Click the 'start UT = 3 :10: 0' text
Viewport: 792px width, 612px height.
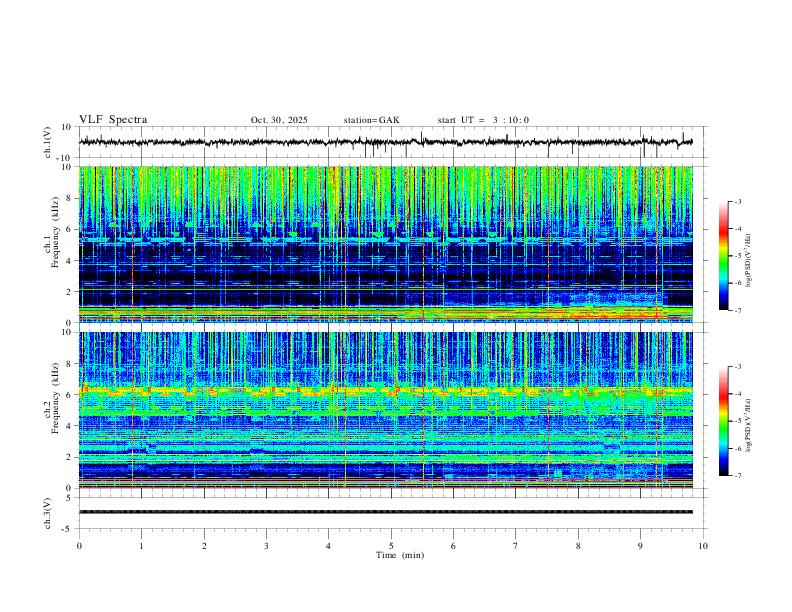pos(483,120)
